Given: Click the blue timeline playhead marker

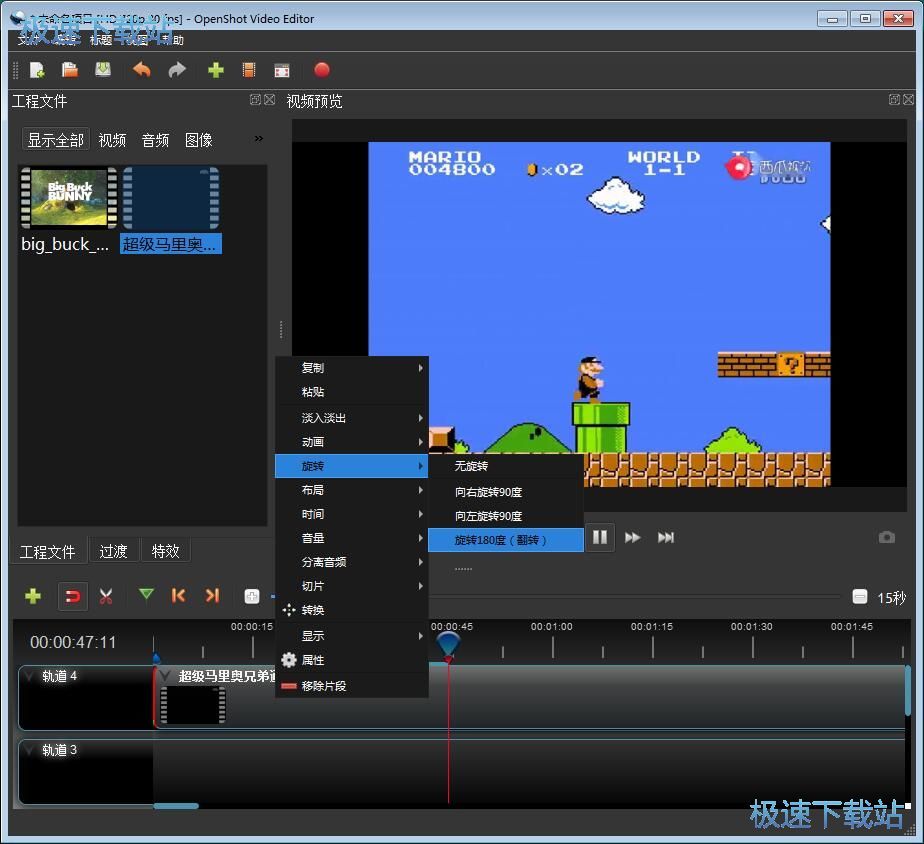Looking at the screenshot, I should click(448, 645).
